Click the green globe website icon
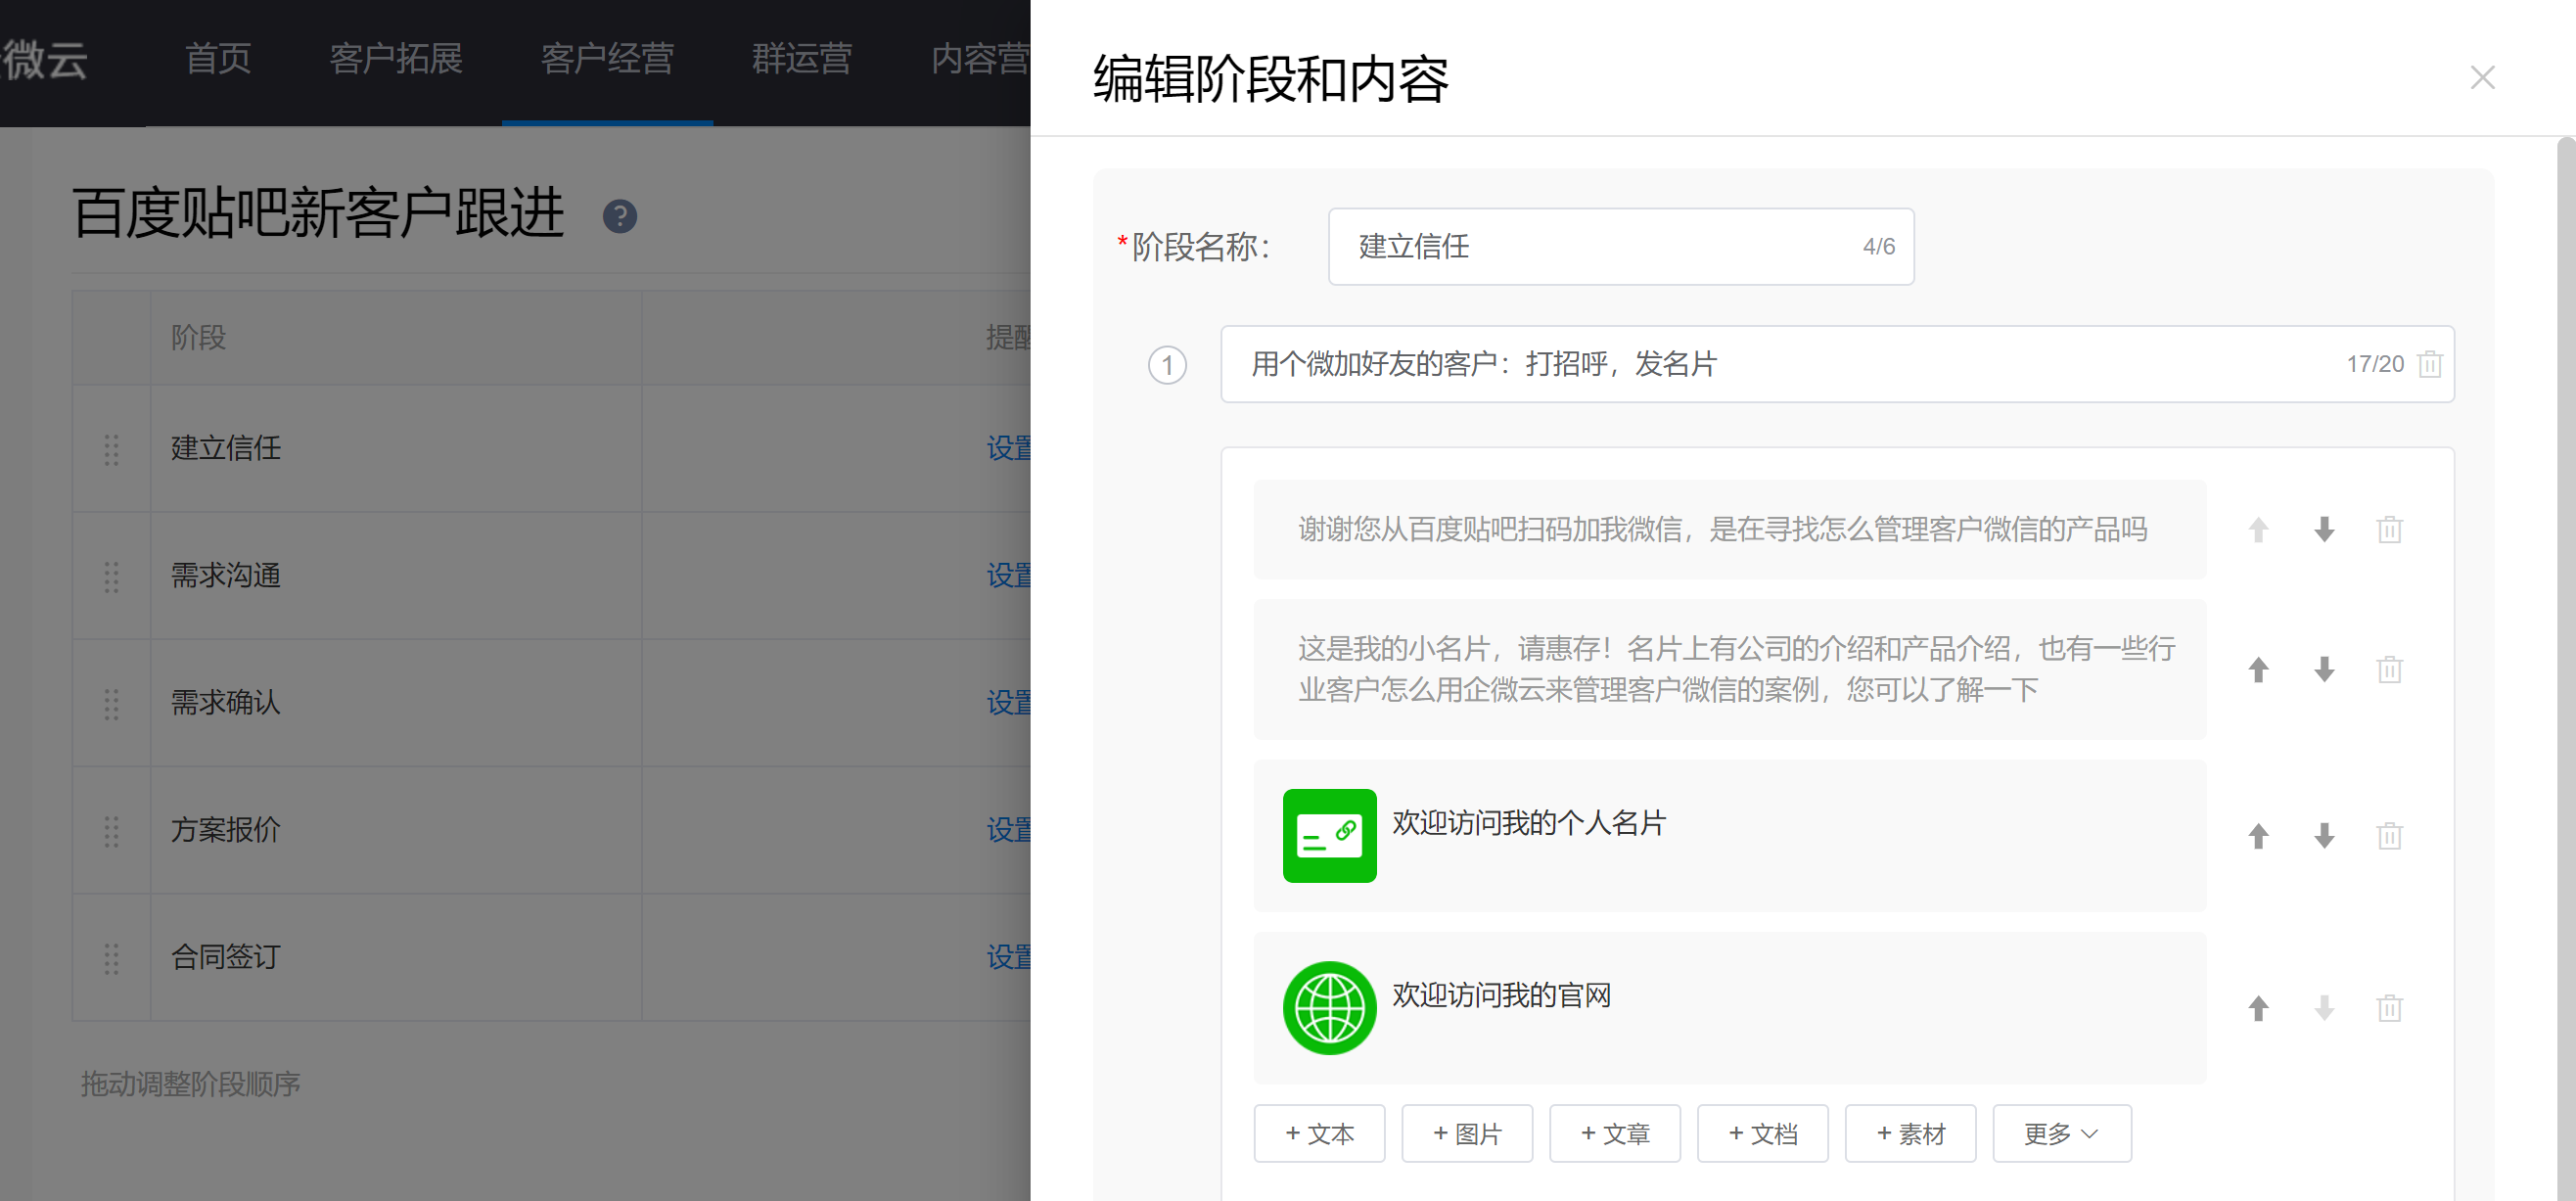 (1329, 1008)
